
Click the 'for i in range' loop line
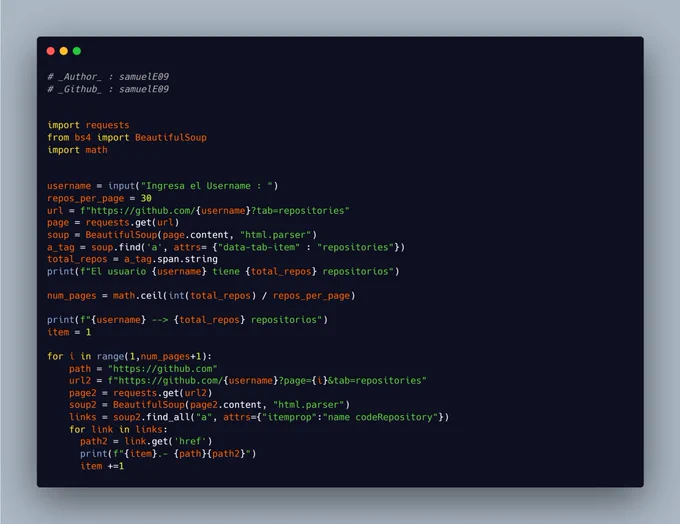click(129, 357)
